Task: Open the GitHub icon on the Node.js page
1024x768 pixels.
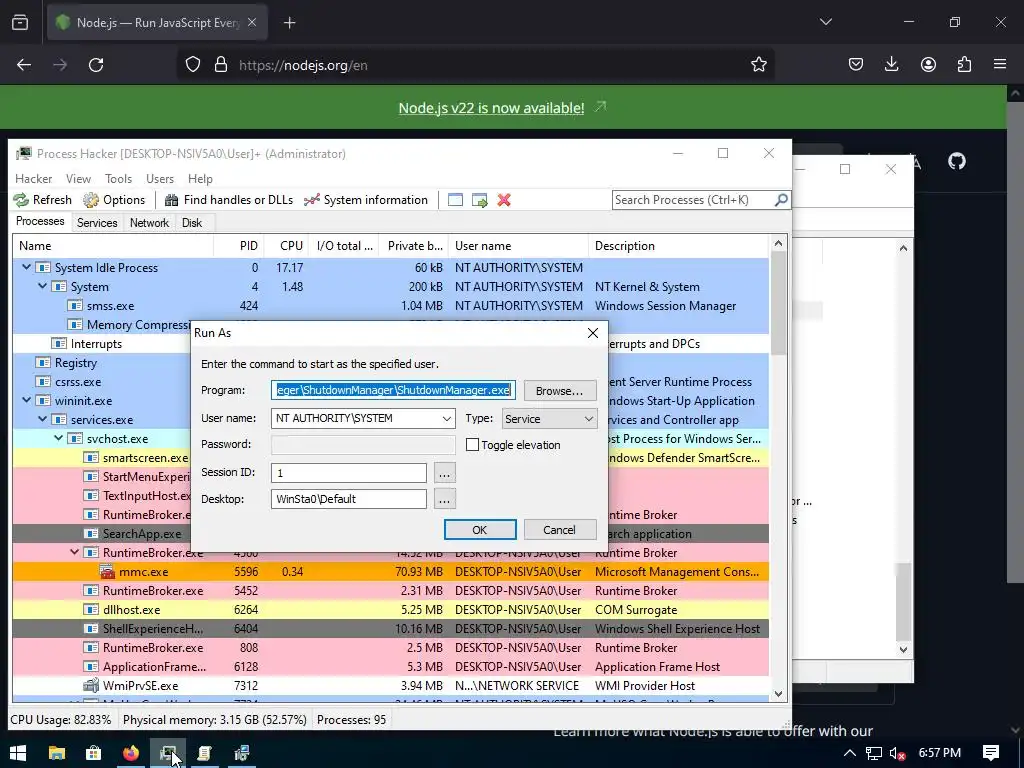Action: [957, 161]
